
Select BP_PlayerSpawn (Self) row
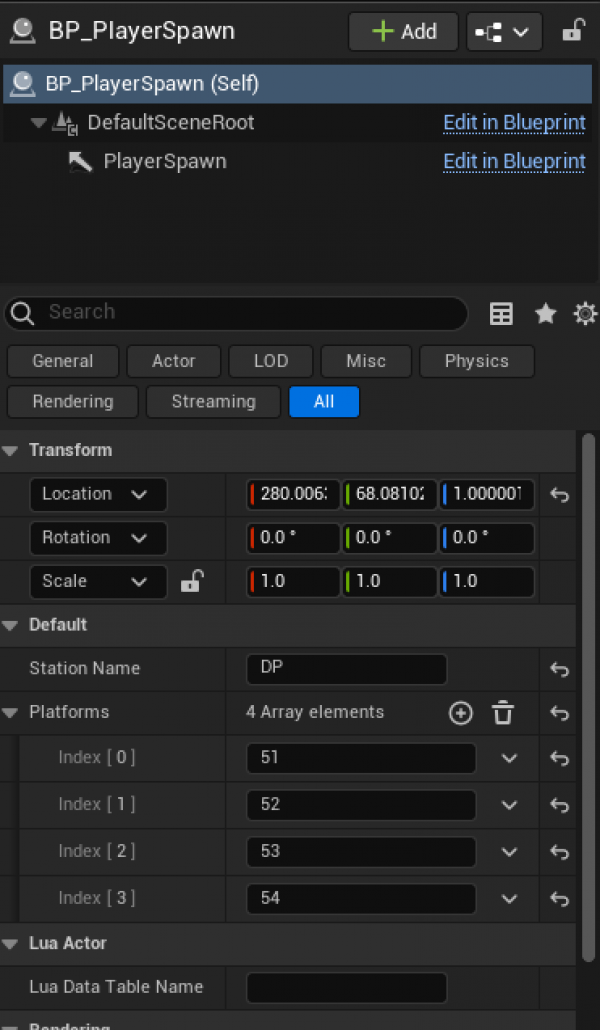coord(152,84)
